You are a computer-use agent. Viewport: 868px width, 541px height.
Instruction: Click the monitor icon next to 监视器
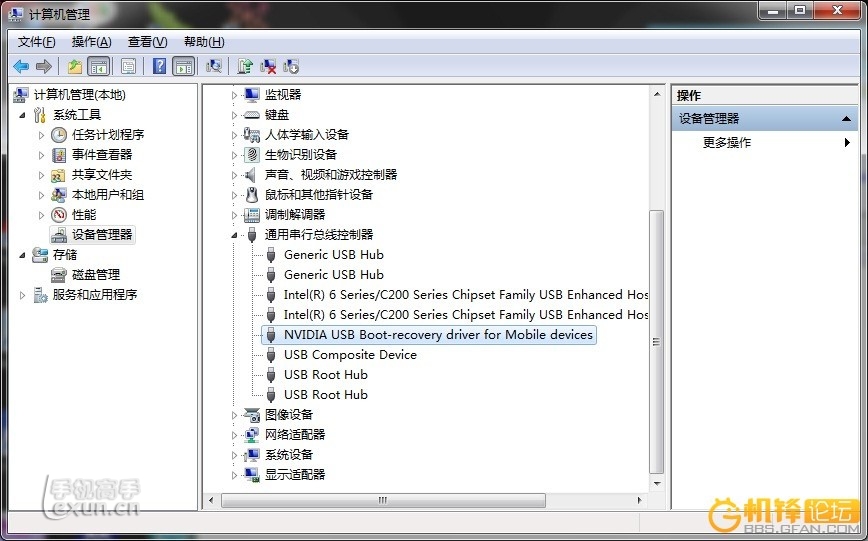tap(252, 95)
